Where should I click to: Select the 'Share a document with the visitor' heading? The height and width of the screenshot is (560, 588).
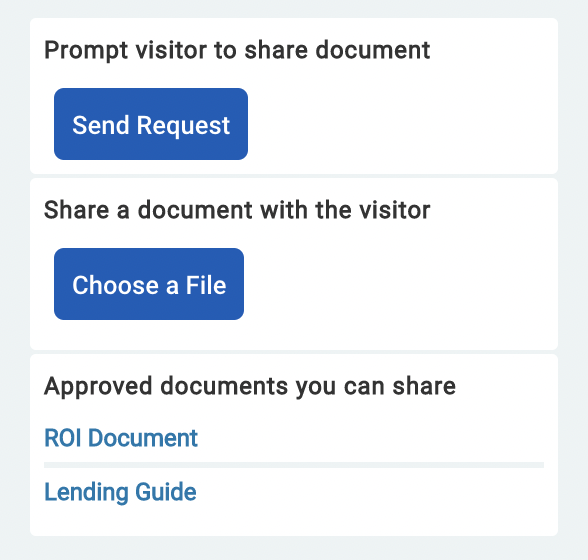coord(237,210)
